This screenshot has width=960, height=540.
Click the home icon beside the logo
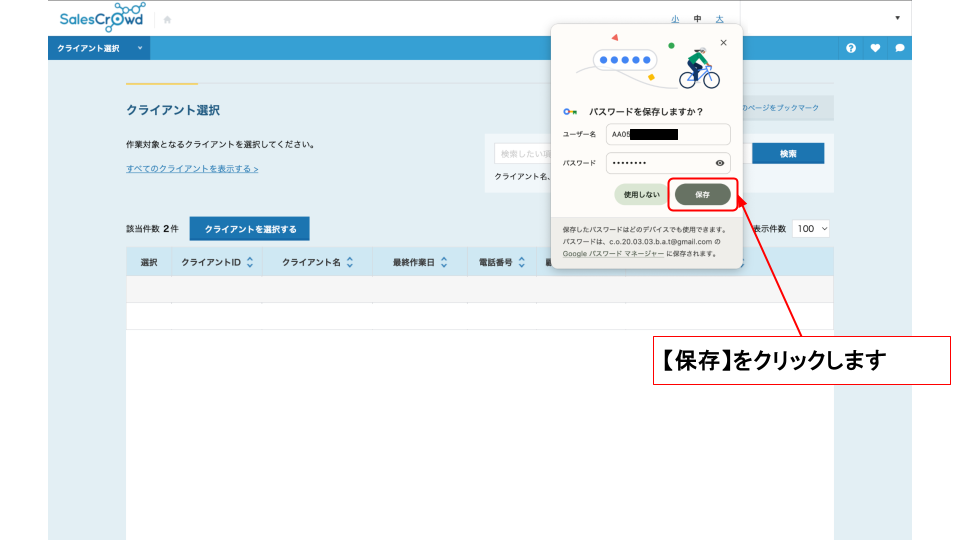(167, 19)
